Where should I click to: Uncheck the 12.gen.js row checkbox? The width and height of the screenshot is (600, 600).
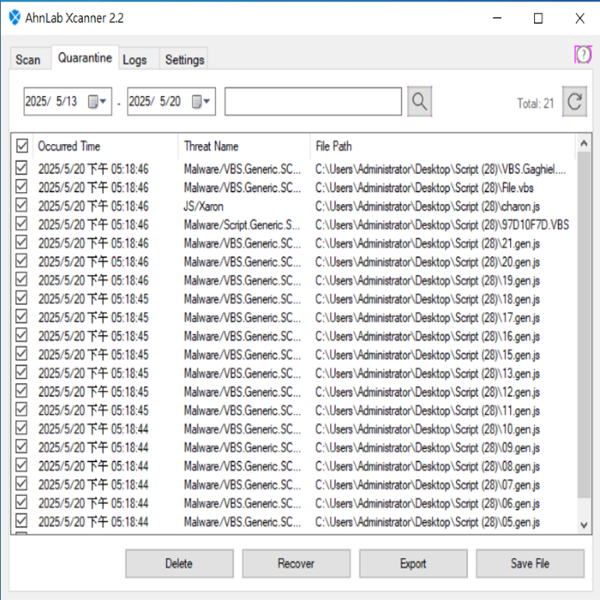[x=21, y=391]
